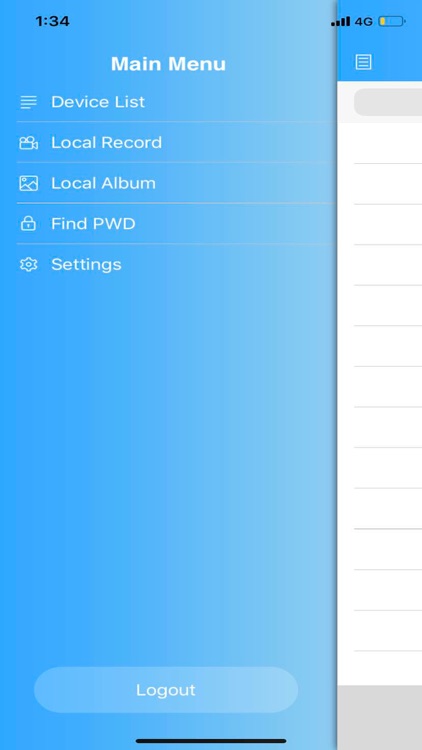Tap the list icon in the top blue bar
The image size is (422, 750).
click(363, 62)
